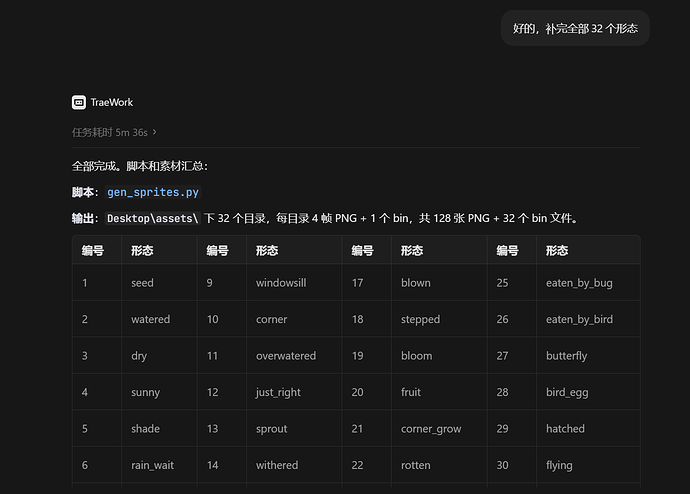Expand the task duration 5m 36s chevron
690x494 pixels.
(x=154, y=132)
